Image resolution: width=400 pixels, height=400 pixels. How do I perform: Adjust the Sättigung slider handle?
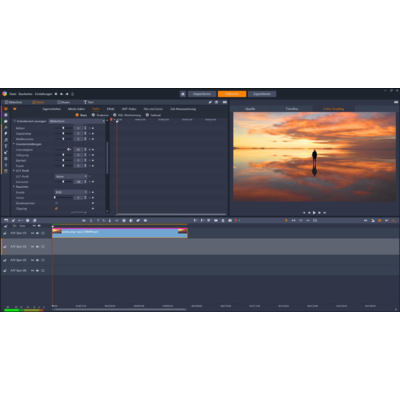(63, 155)
